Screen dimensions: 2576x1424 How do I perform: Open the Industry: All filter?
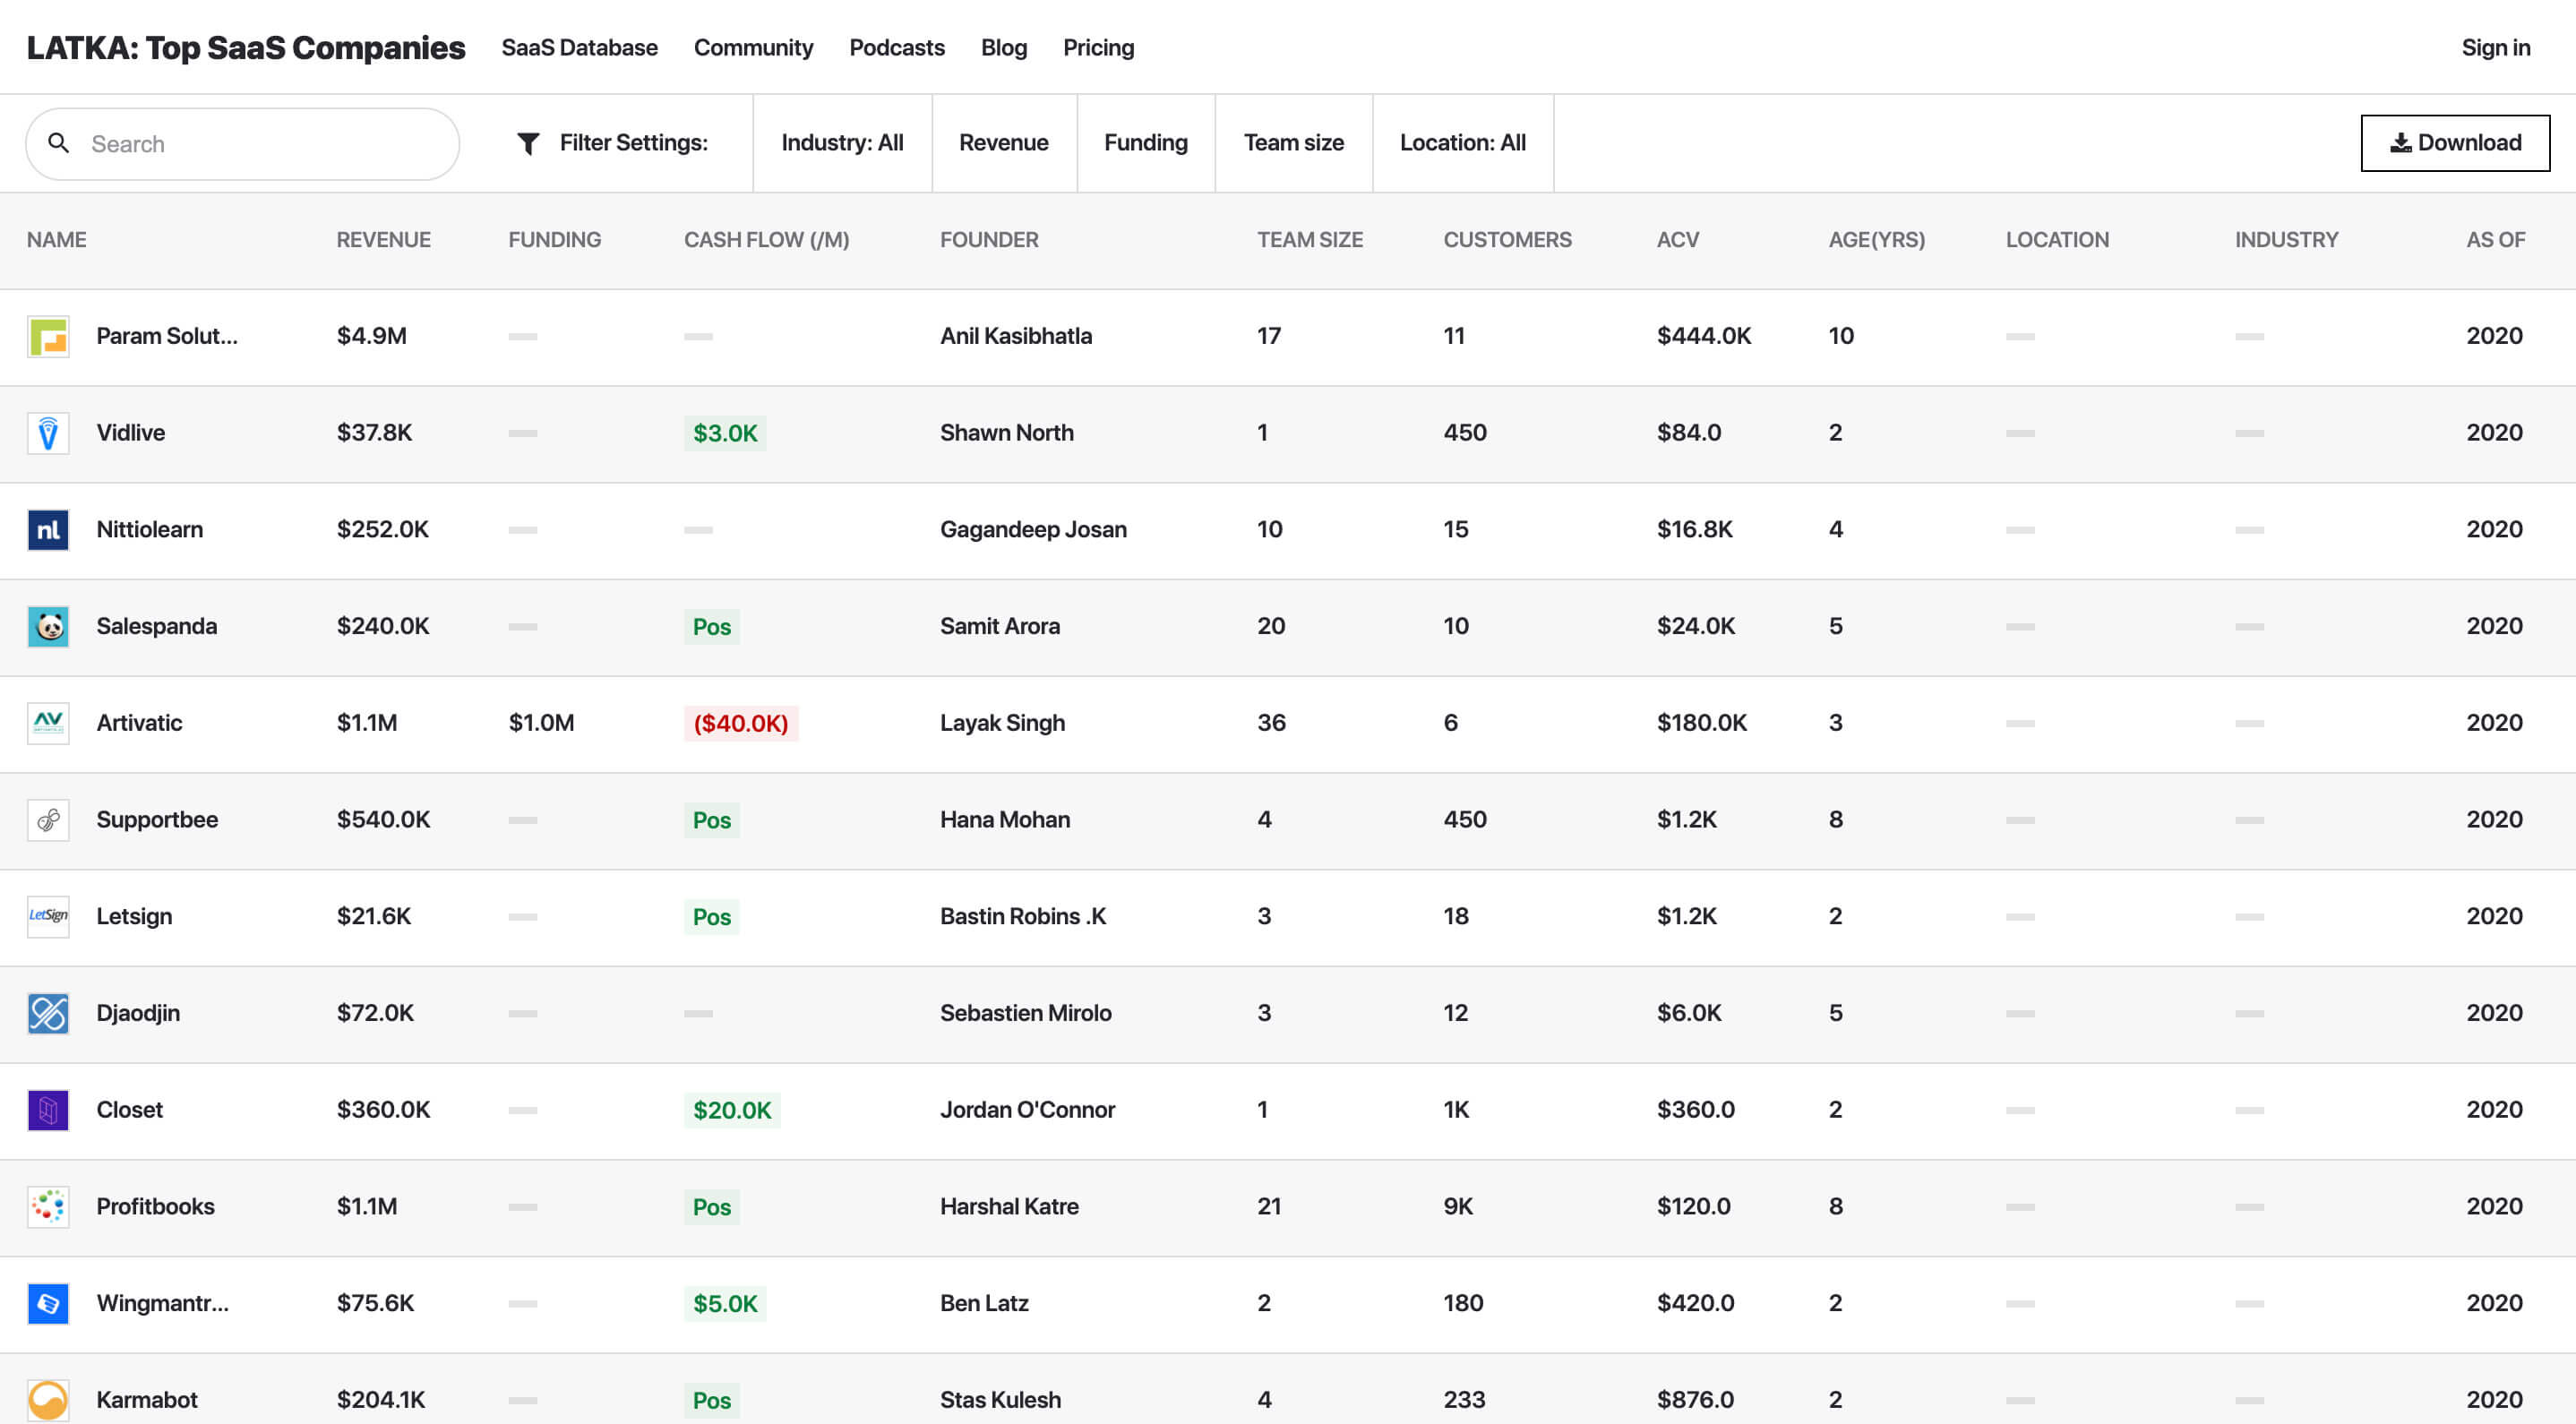click(x=842, y=143)
